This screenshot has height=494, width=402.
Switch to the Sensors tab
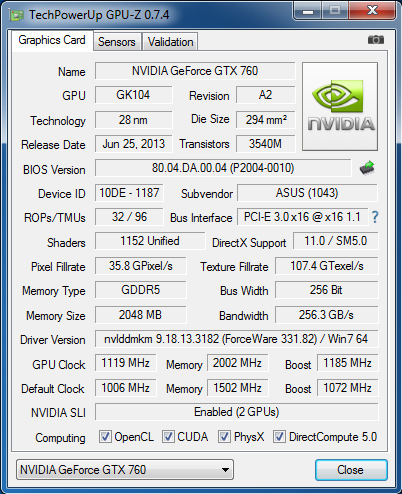117,42
